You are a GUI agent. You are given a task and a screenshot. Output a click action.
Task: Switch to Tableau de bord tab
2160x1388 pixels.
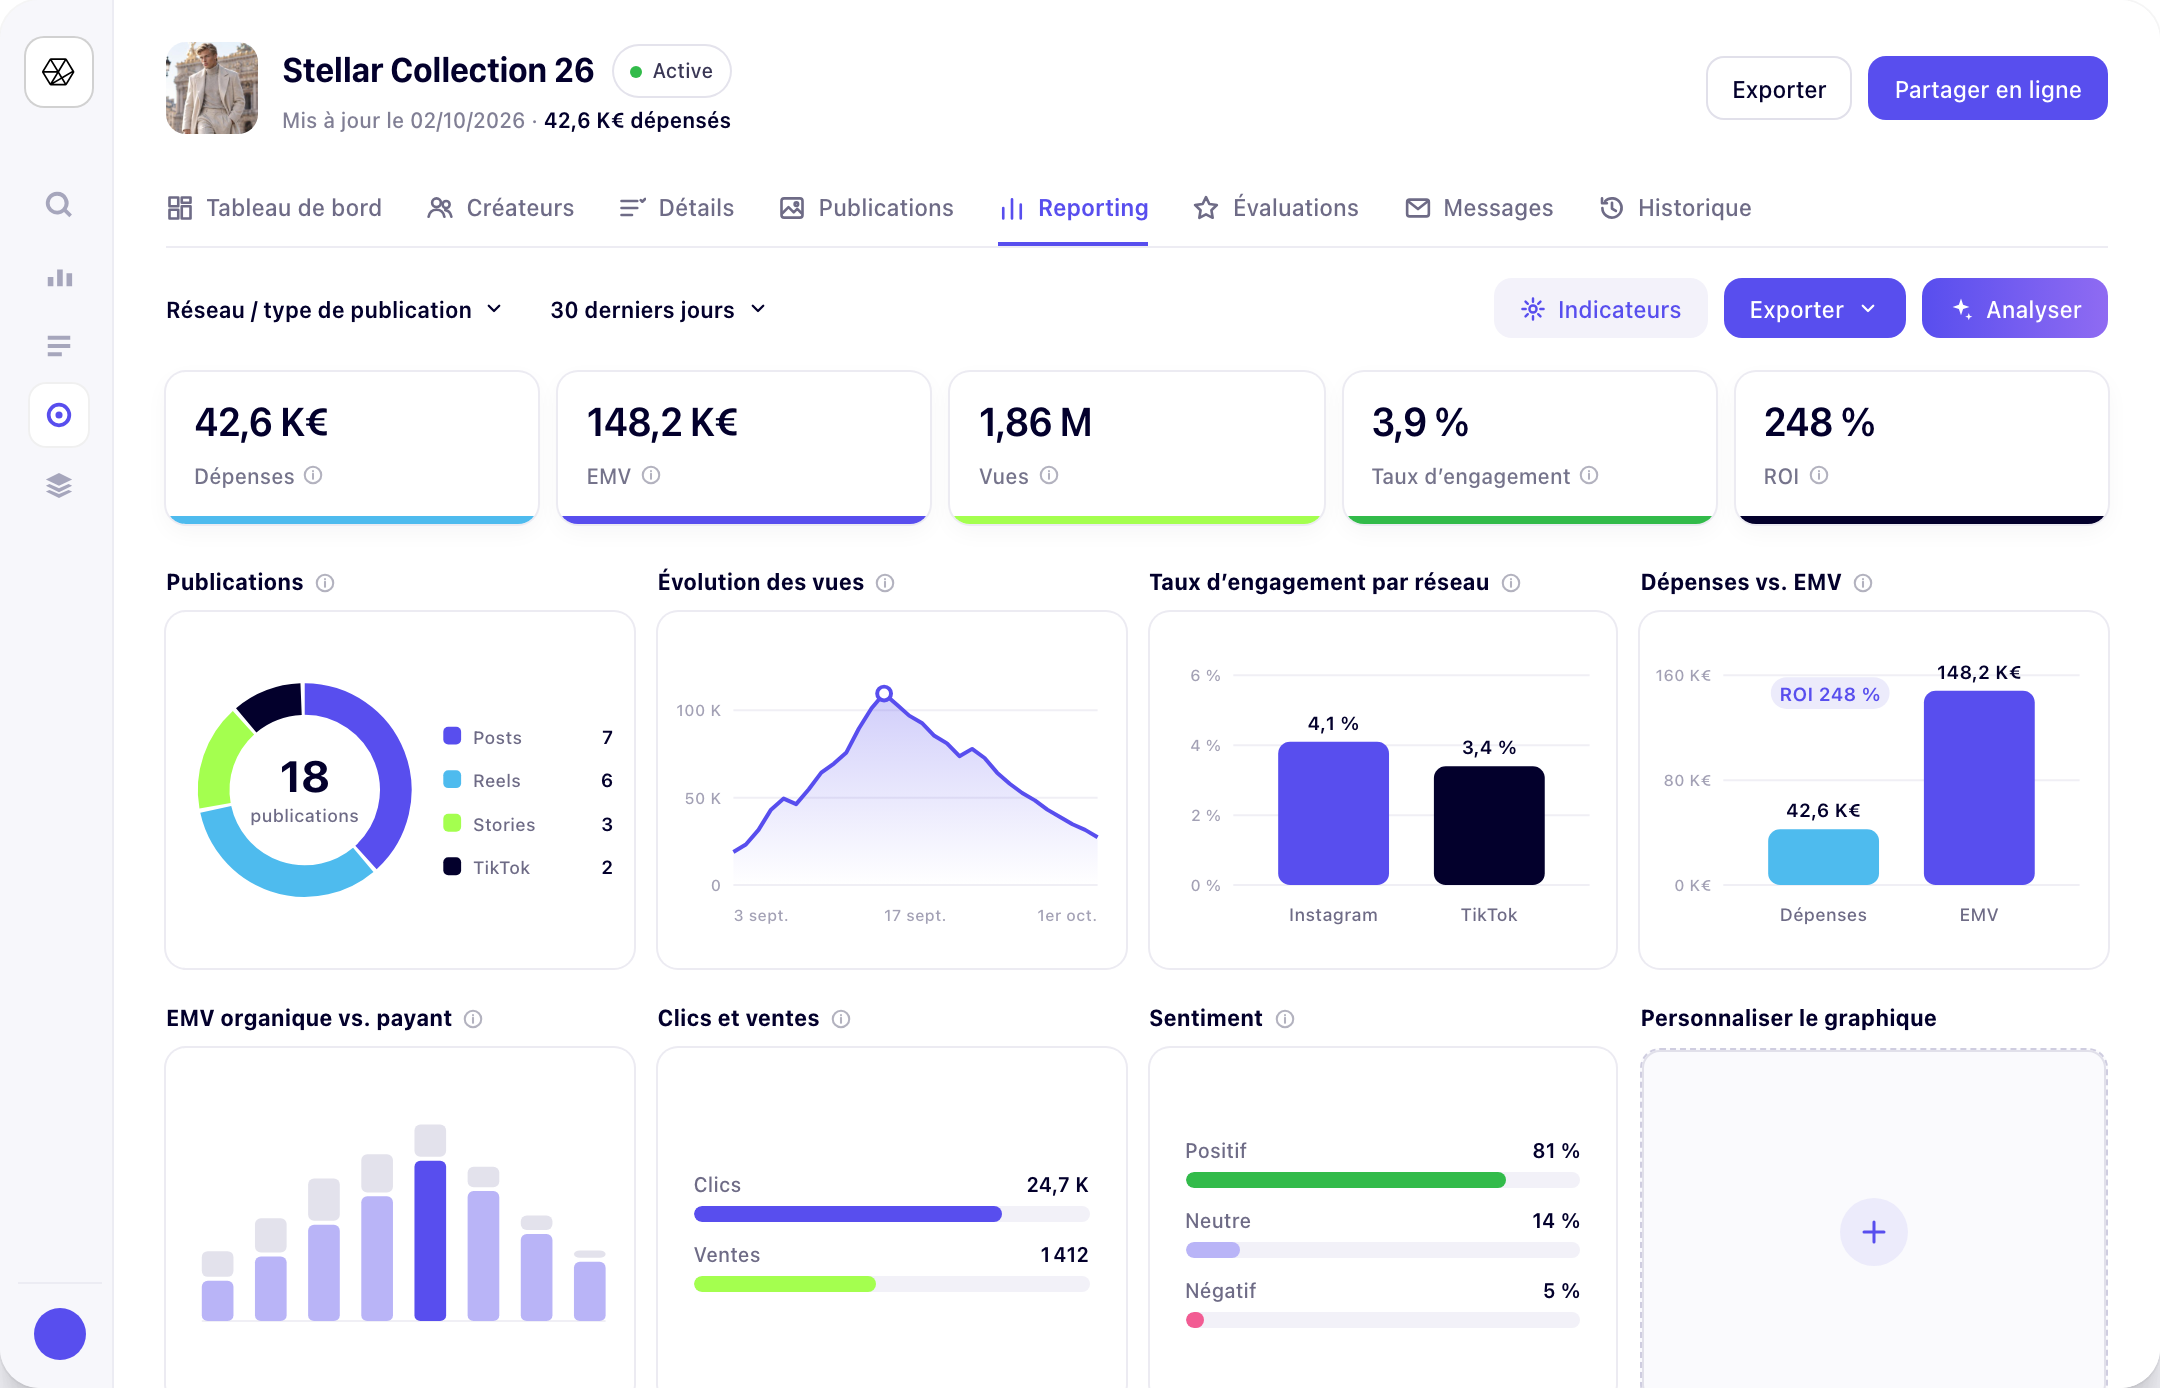pyautogui.click(x=275, y=208)
